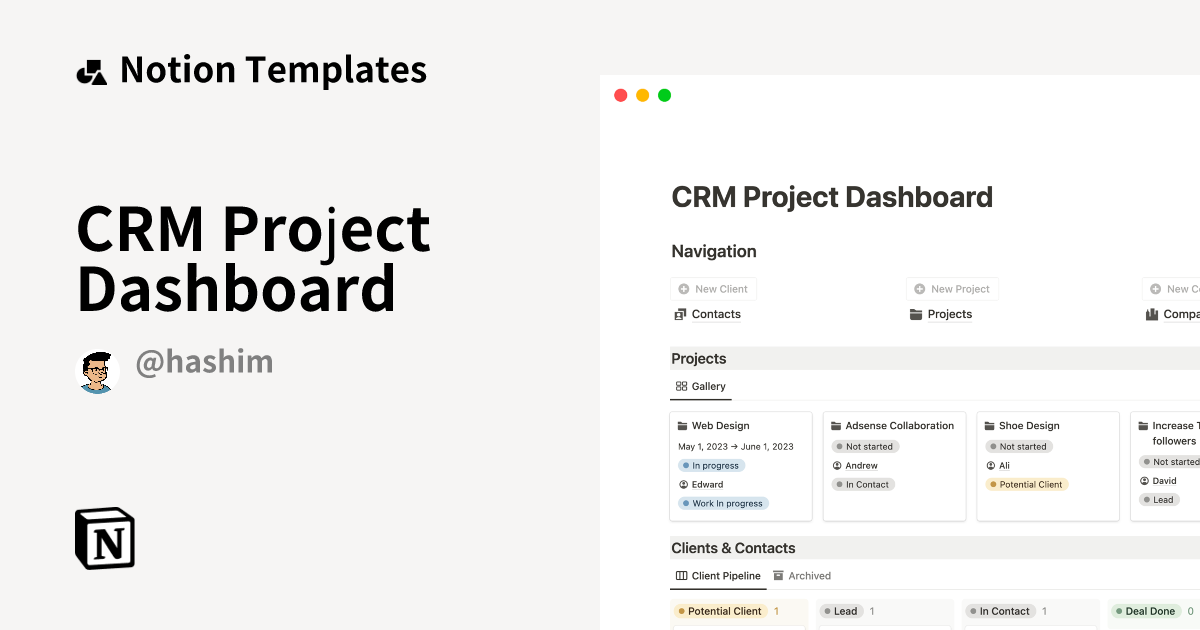This screenshot has height=630, width=1200.
Task: Click the Not started status on Shoe Design
Action: tap(1019, 446)
